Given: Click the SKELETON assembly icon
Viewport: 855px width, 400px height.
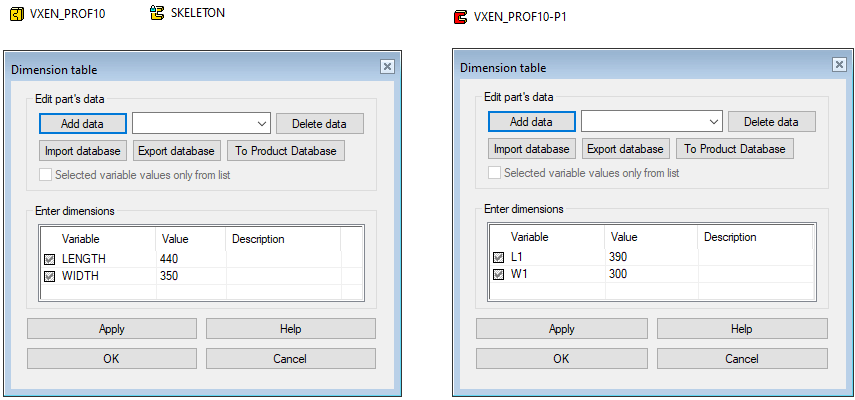Looking at the screenshot, I should tap(156, 13).
